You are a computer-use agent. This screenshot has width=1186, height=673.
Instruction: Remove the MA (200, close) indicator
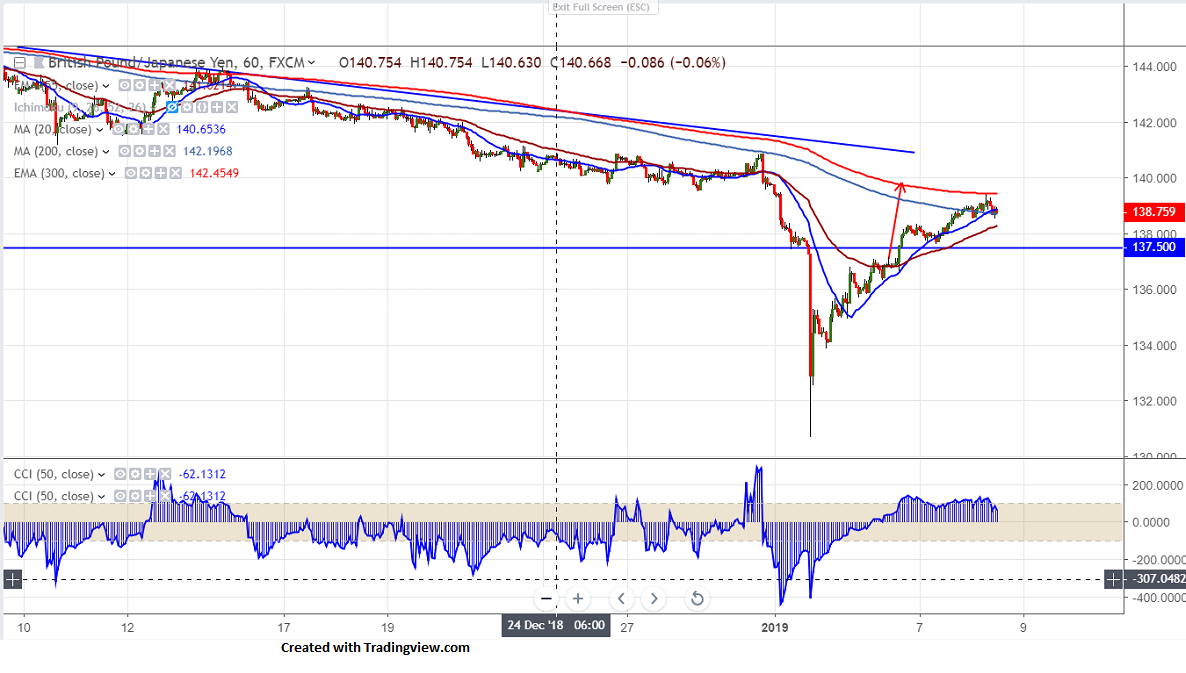(x=170, y=151)
